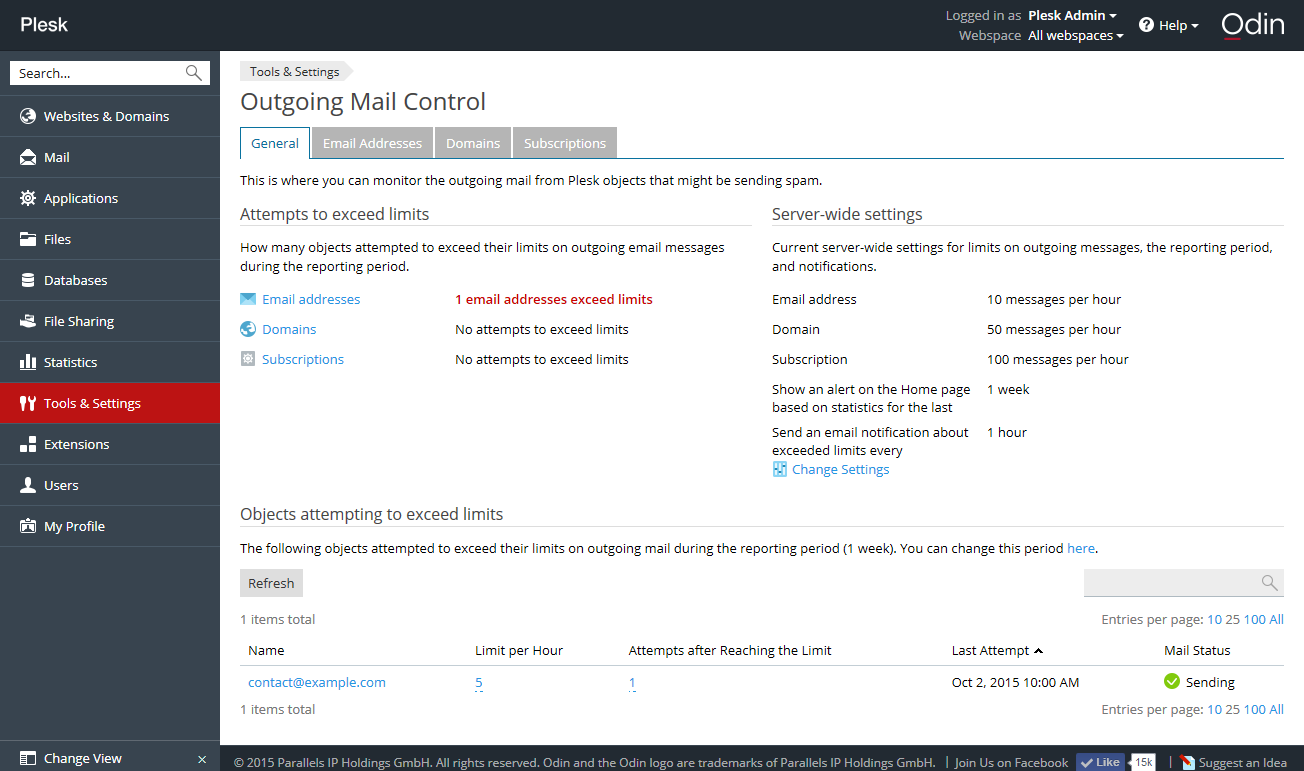Click the magnifier icon in table search box
The width and height of the screenshot is (1304, 771).
point(1269,582)
